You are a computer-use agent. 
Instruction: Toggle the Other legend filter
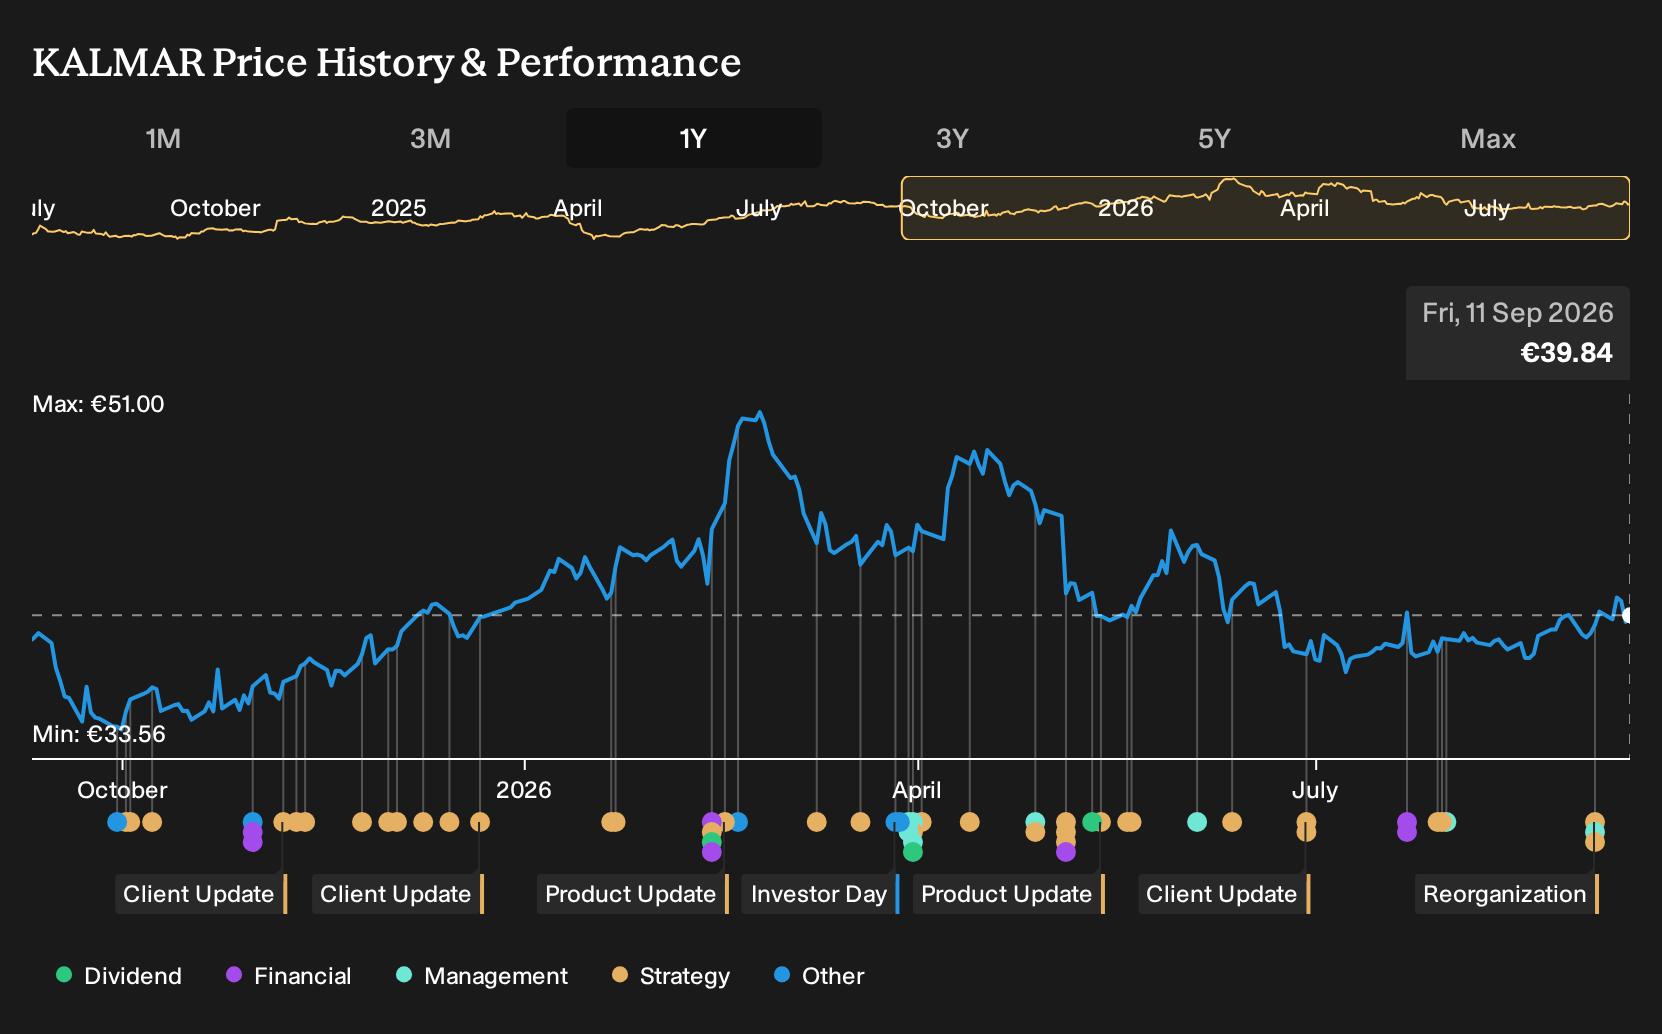tap(819, 976)
